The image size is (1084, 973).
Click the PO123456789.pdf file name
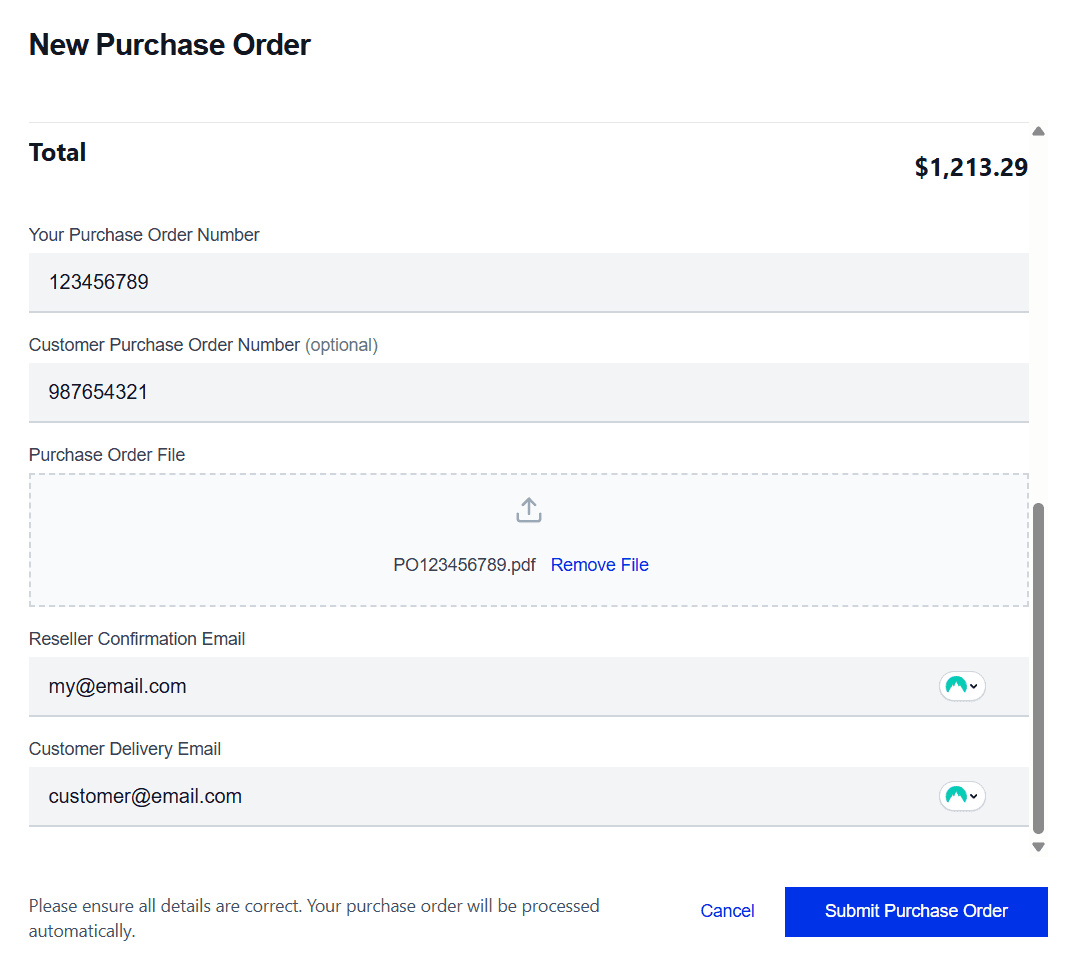click(x=464, y=565)
